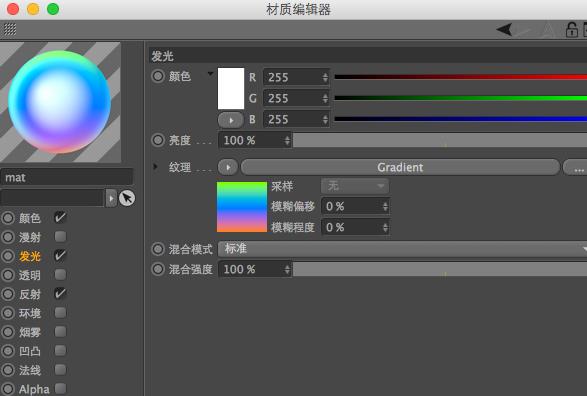This screenshot has width=587, height=396.
Task: Enable the 烟雾 channel checkbox
Action: coord(60,332)
